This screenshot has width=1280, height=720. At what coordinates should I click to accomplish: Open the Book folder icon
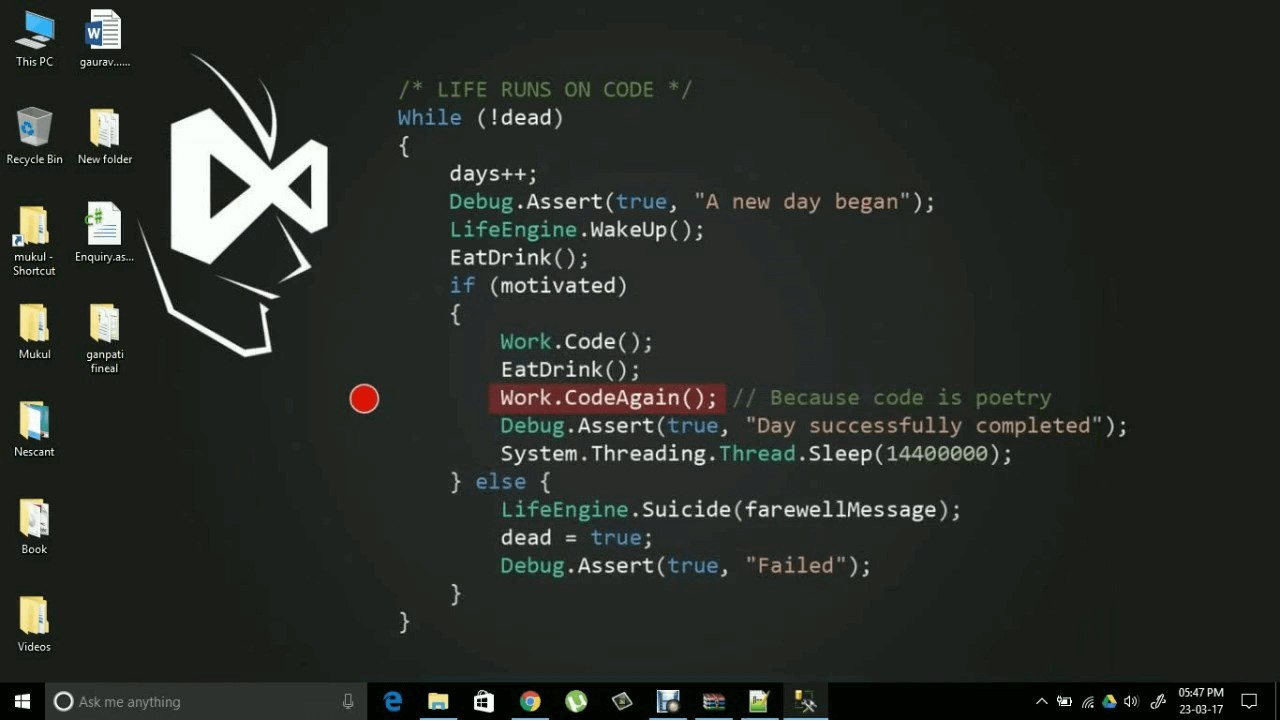point(34,527)
